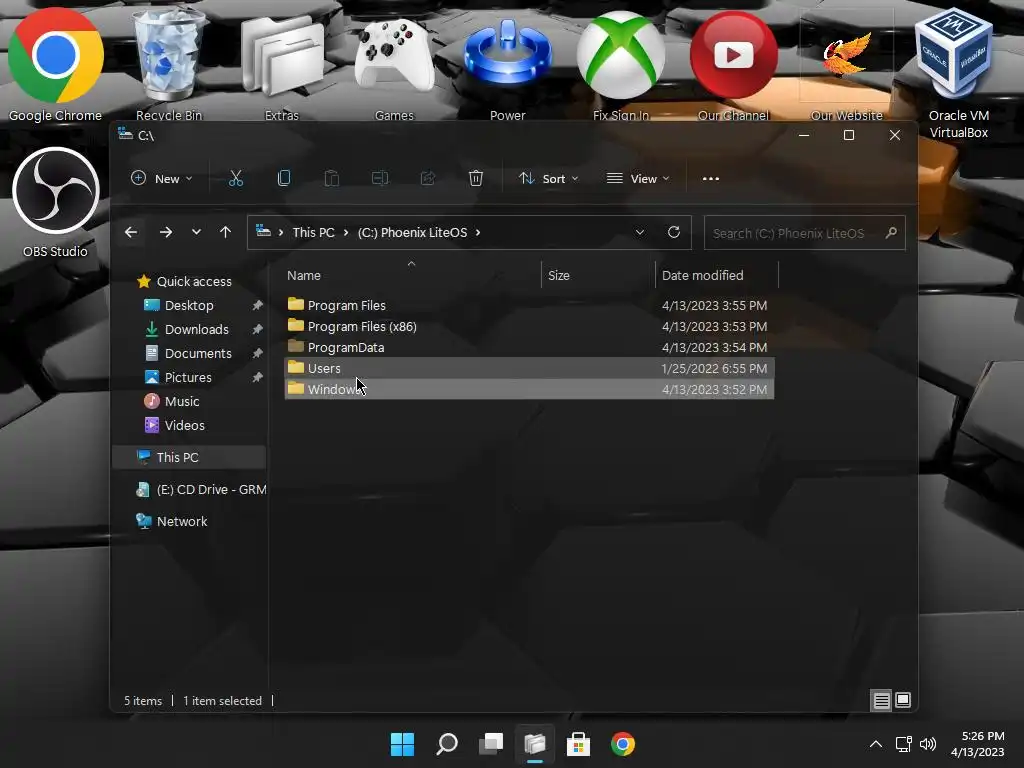This screenshot has height=768, width=1024.
Task: Open the Fix Sign In Xbox icon
Action: point(620,65)
